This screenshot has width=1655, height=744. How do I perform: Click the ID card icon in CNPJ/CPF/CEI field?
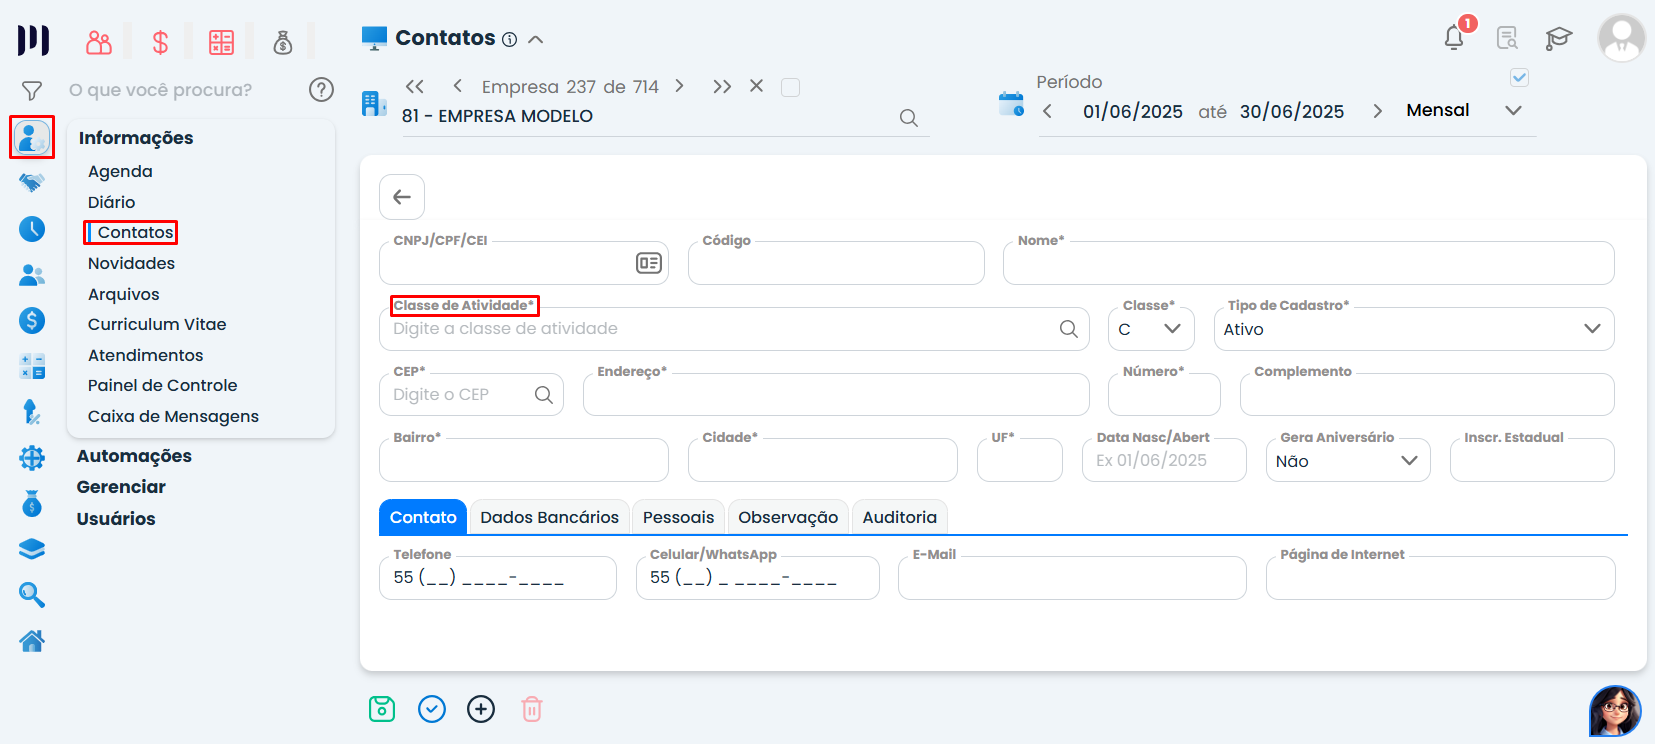(x=648, y=263)
